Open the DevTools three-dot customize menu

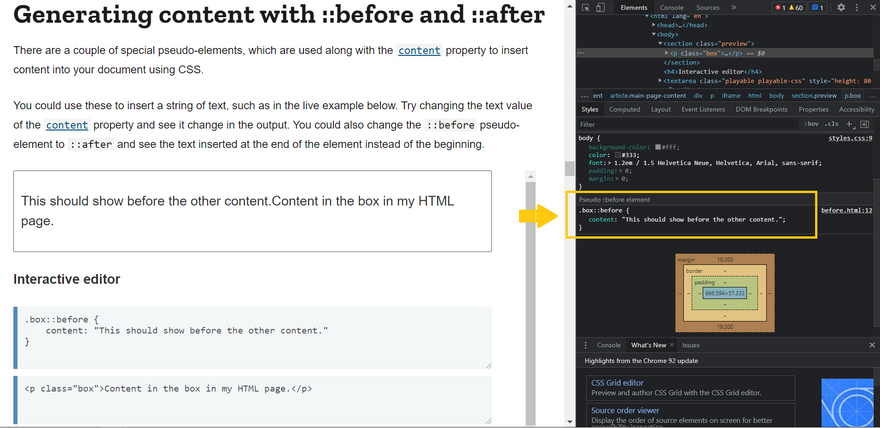point(857,7)
